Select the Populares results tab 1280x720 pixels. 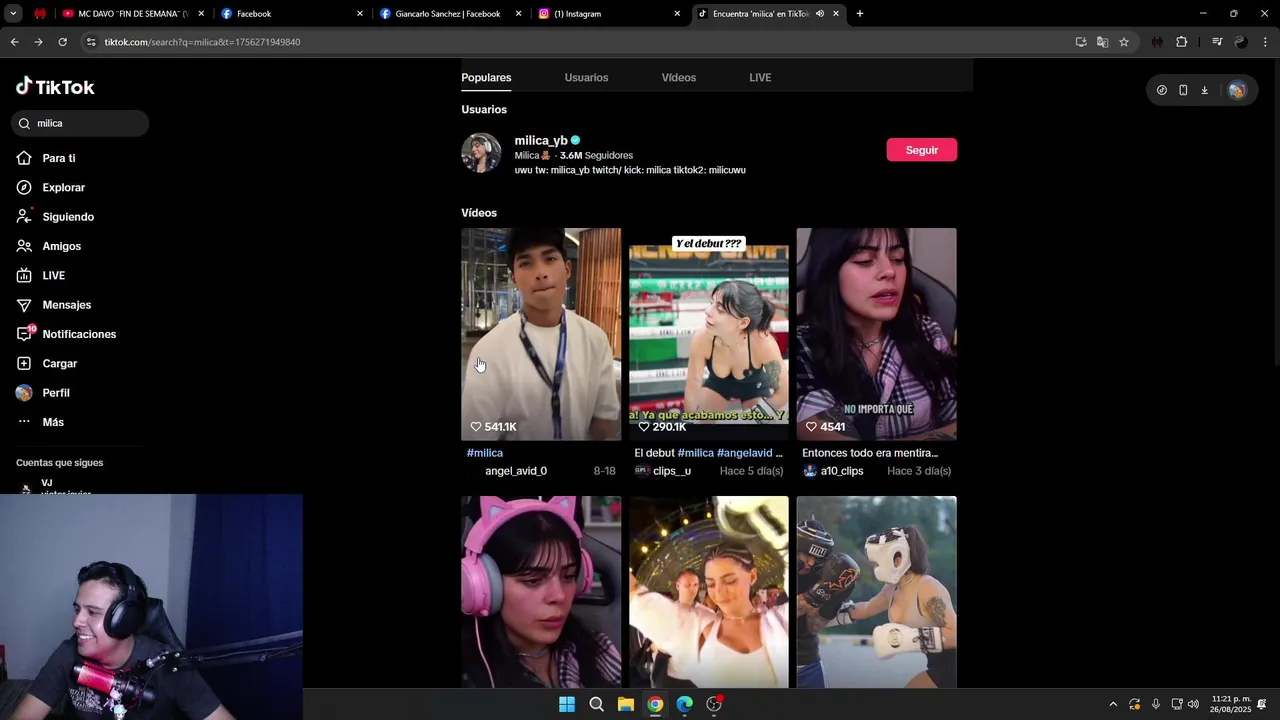(486, 77)
